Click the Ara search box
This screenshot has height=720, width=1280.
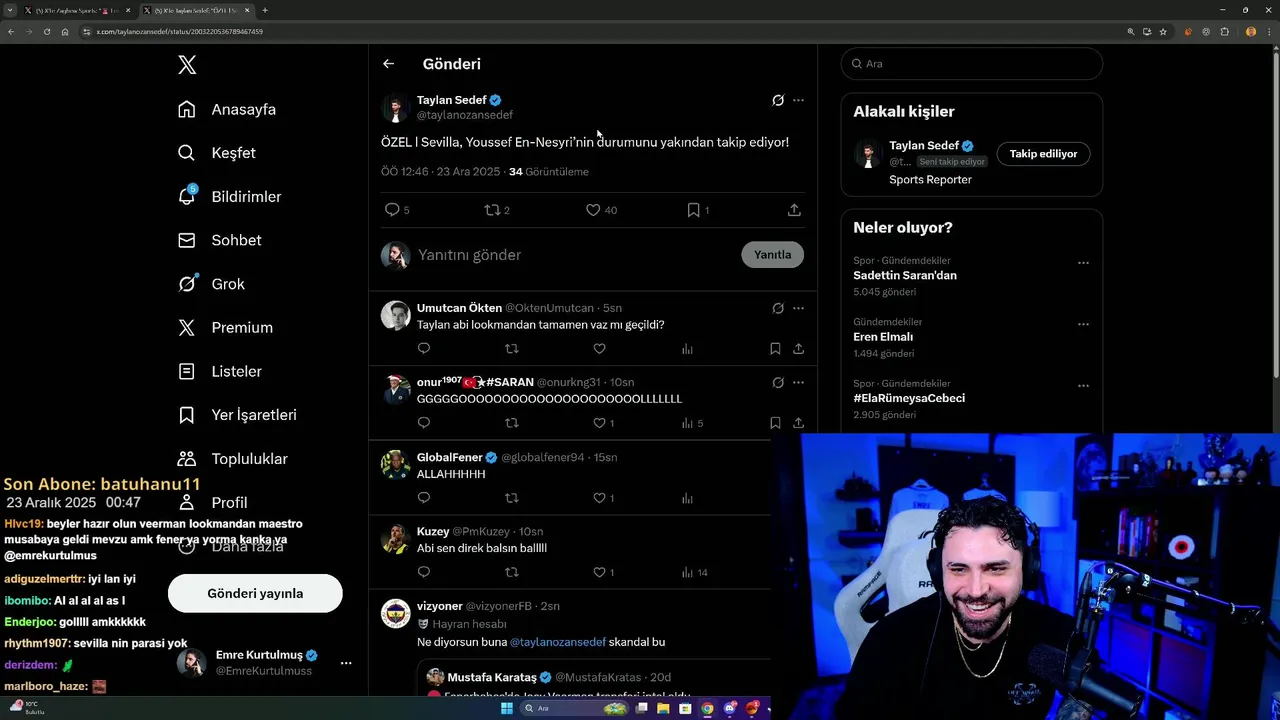pyautogui.click(x=971, y=63)
